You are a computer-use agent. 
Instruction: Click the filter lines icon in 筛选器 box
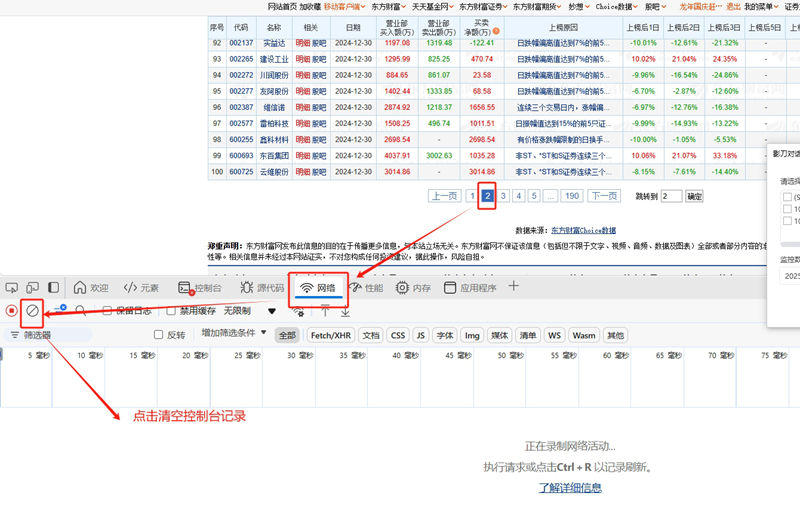tap(15, 335)
